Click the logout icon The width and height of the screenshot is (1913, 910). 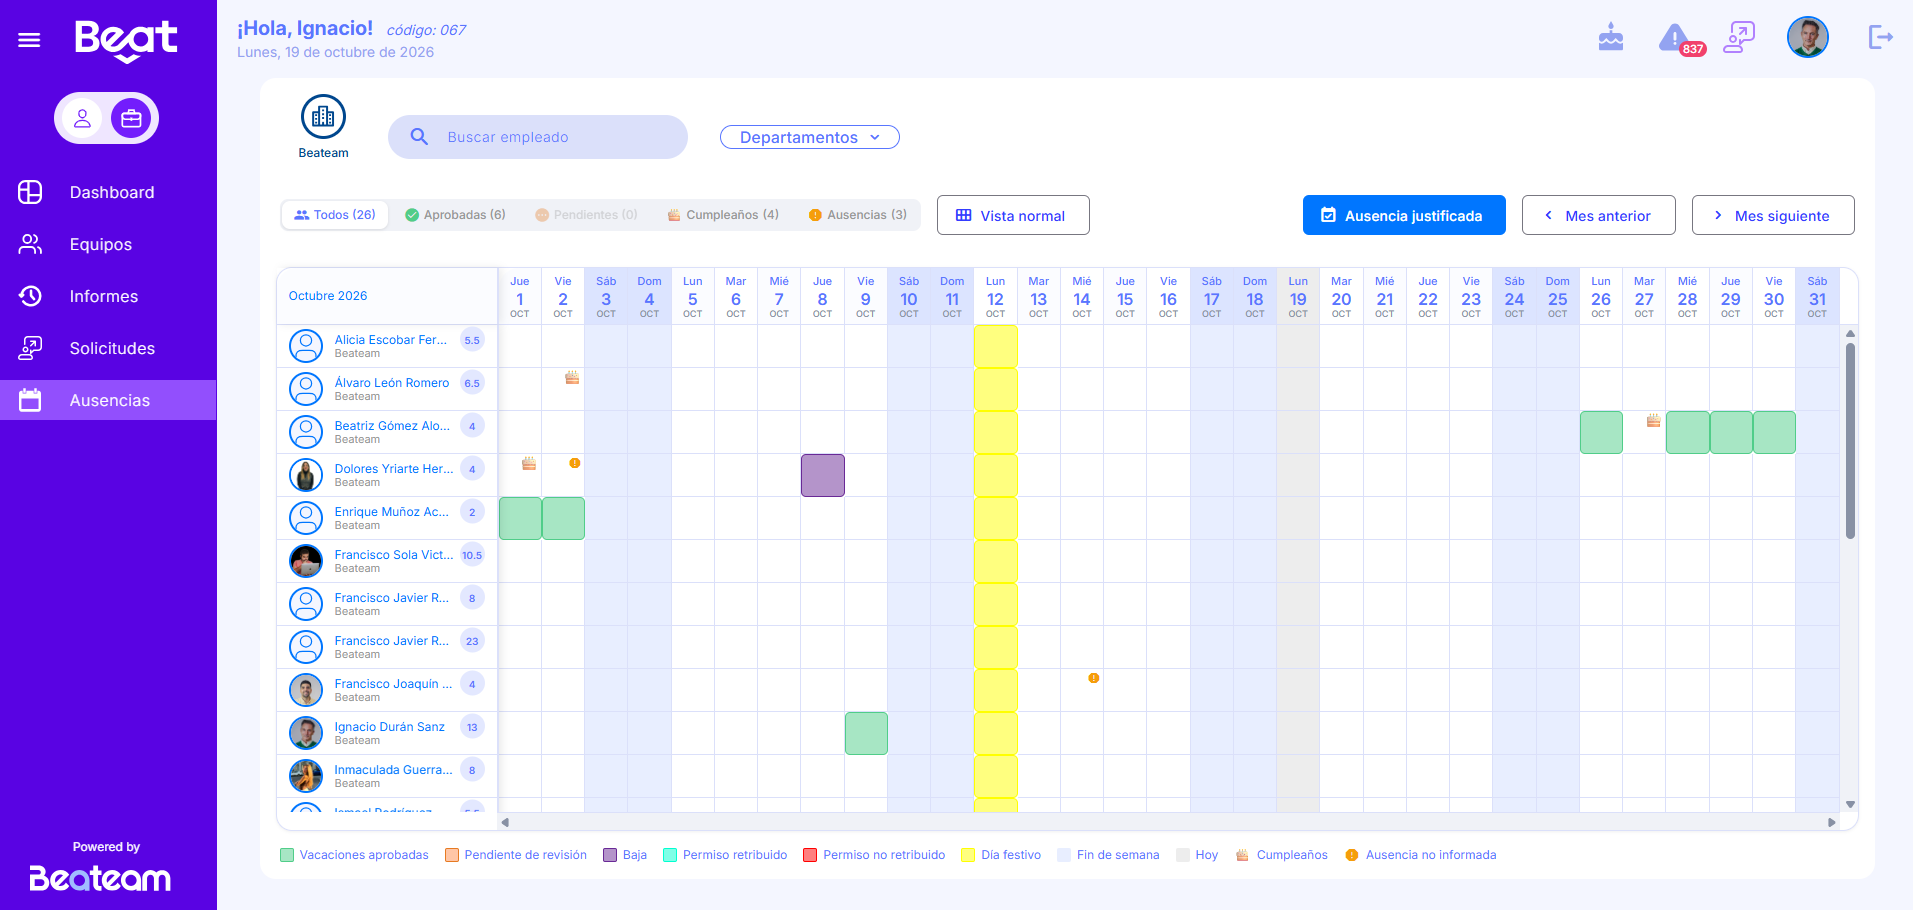[x=1881, y=38]
